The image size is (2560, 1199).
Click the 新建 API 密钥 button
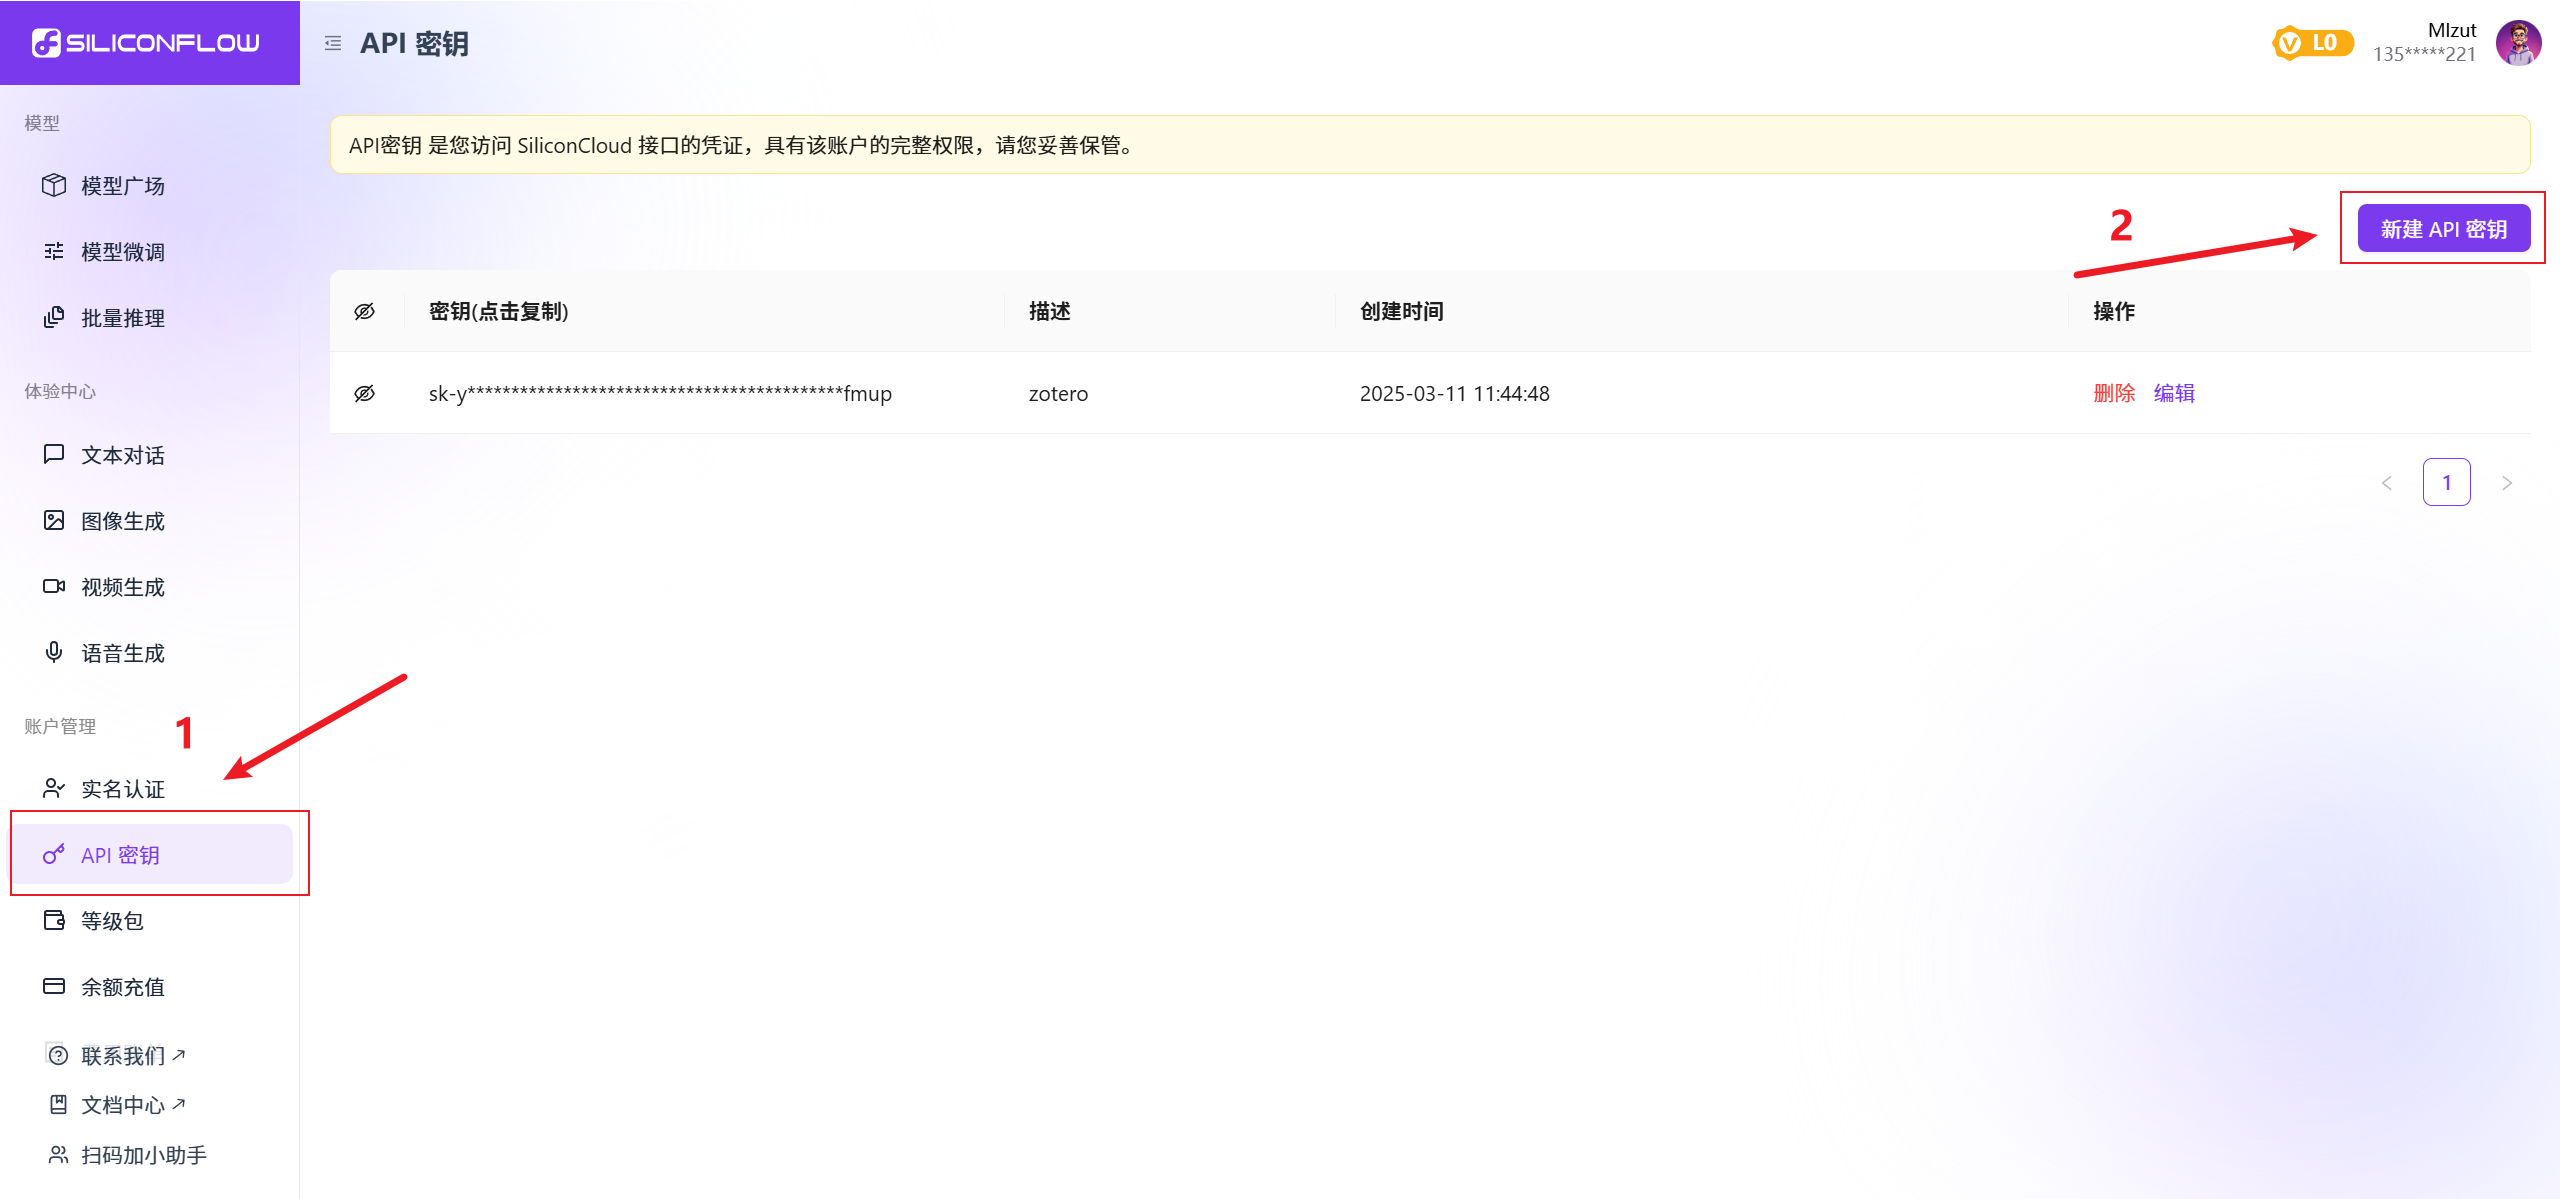pos(2443,229)
